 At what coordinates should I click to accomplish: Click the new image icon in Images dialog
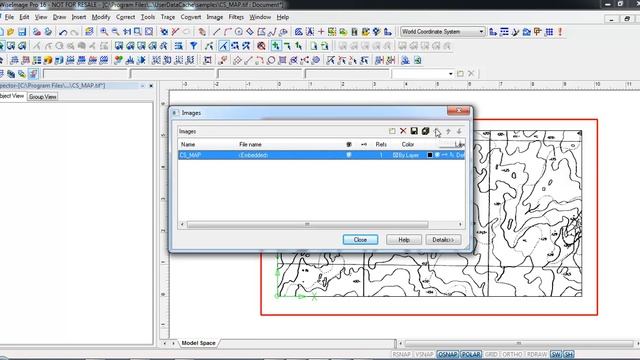tap(392, 131)
